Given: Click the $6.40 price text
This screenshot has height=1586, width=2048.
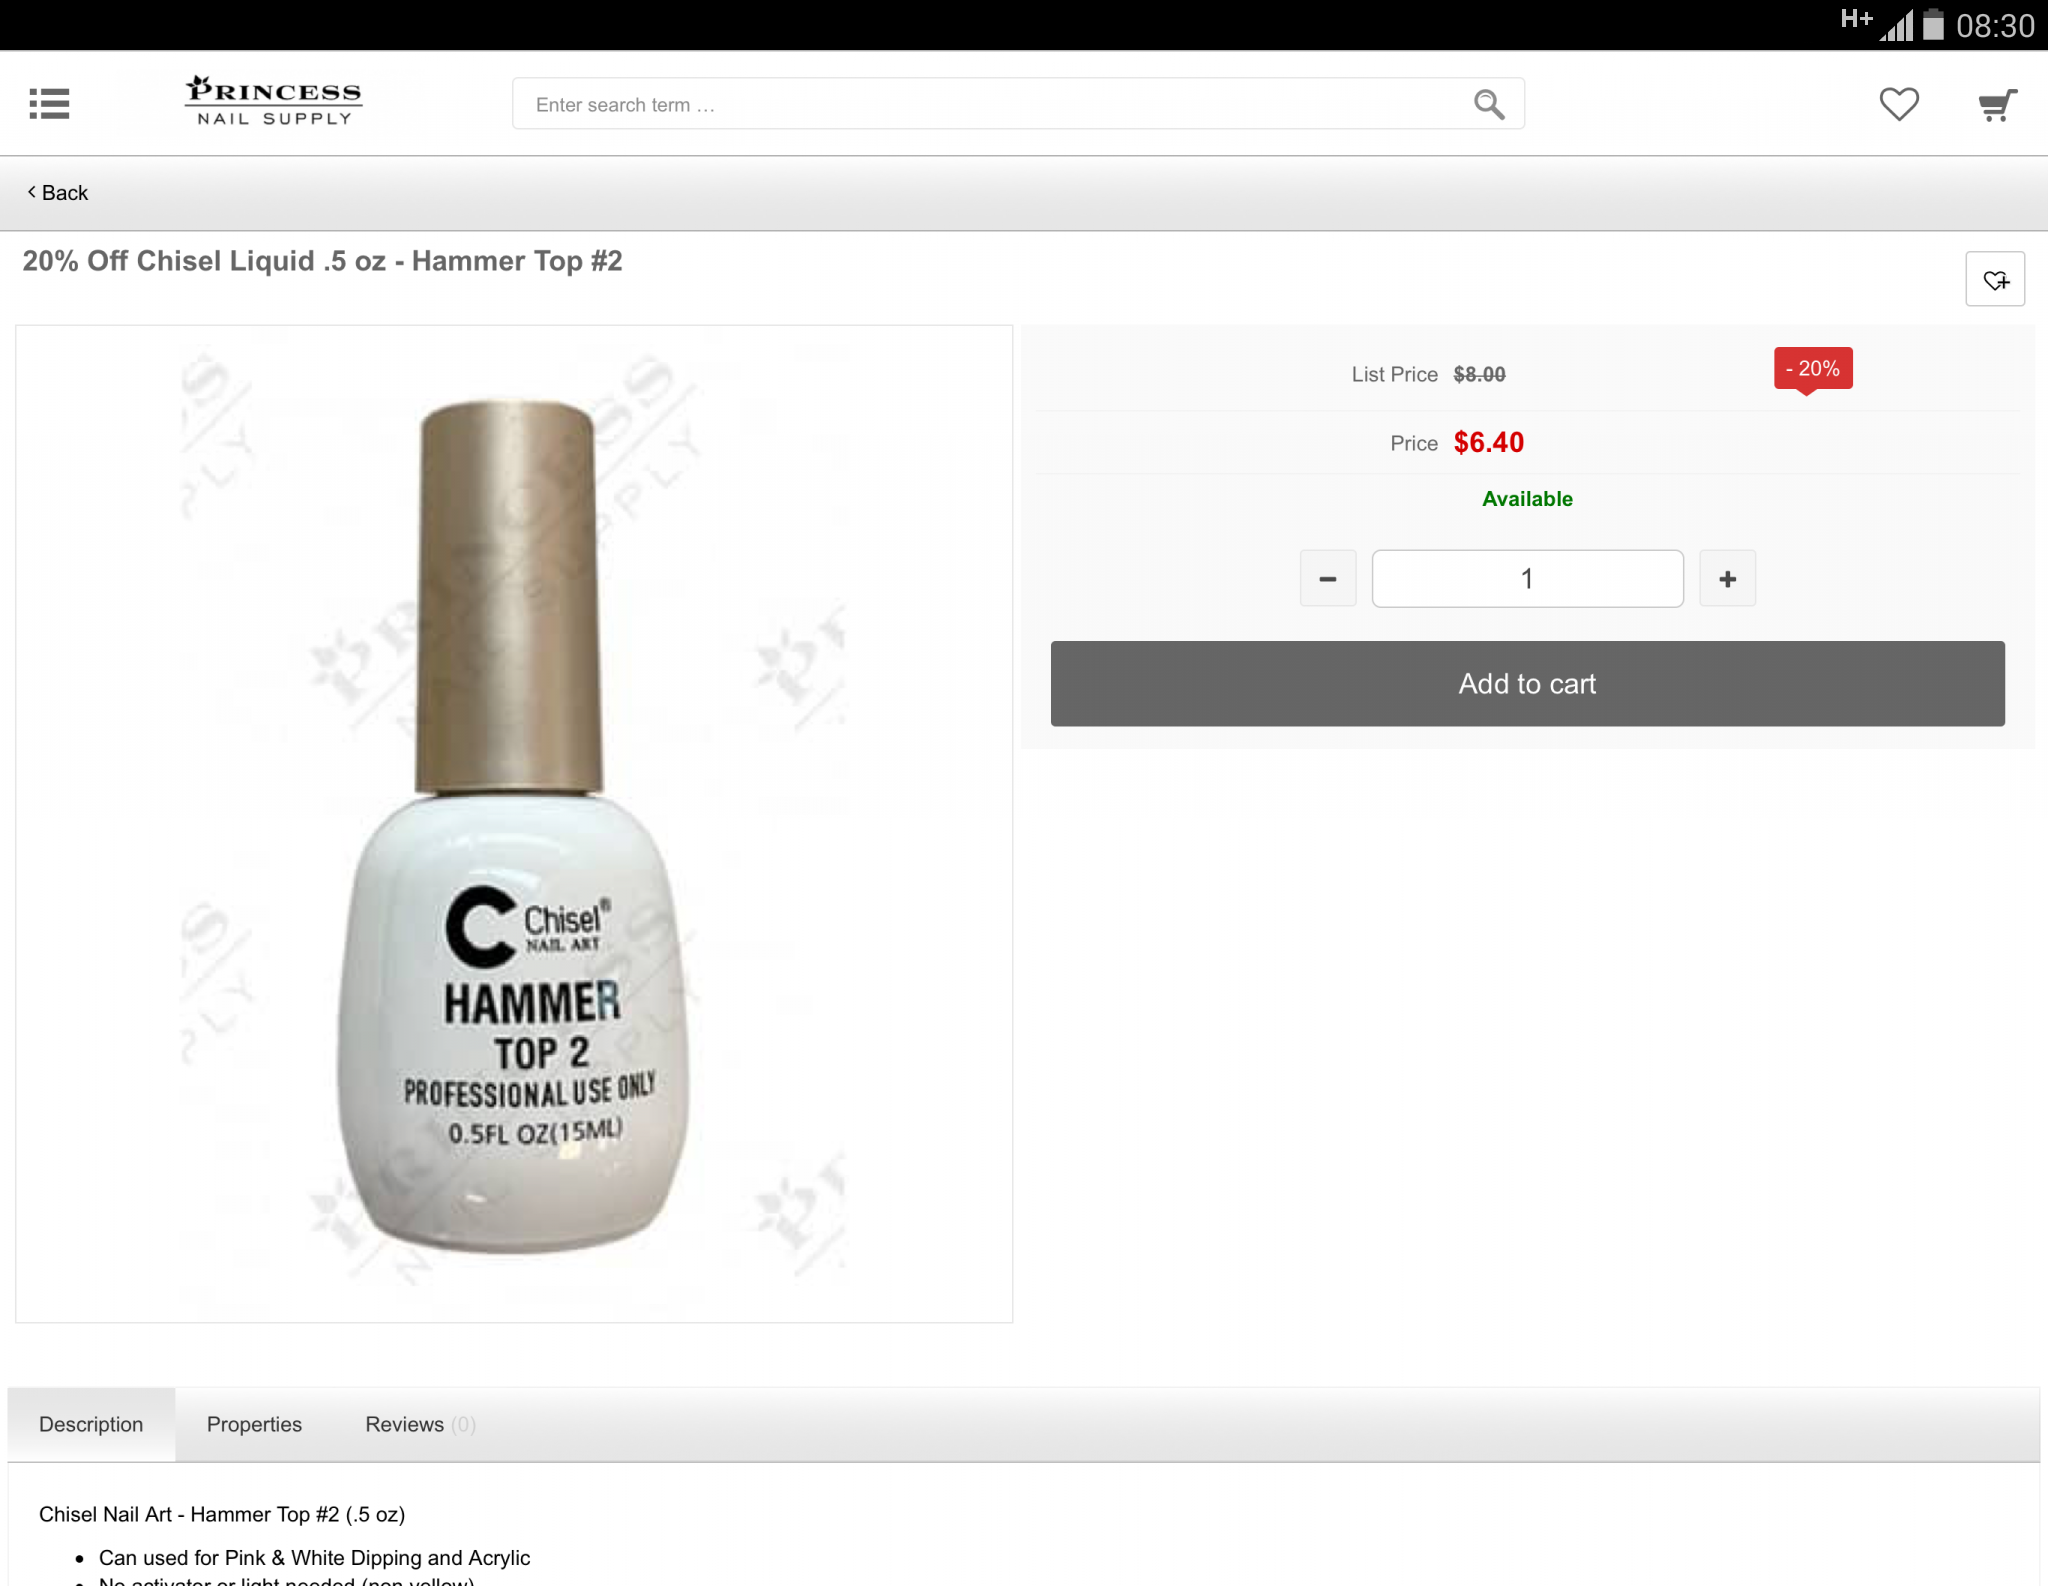Looking at the screenshot, I should [1488, 442].
